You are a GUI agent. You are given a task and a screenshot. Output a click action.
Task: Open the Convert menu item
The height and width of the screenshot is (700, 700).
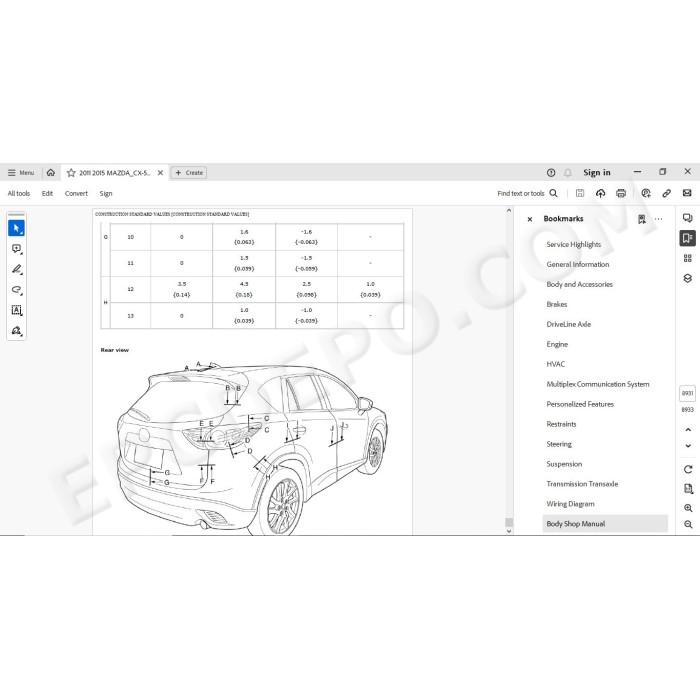tap(76, 193)
